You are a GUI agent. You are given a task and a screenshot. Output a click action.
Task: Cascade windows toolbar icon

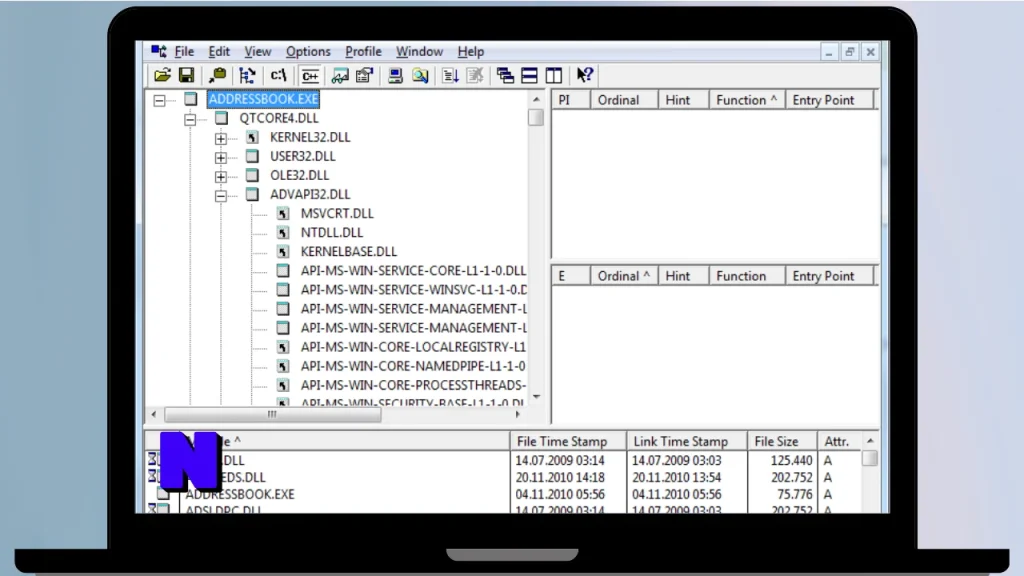click(505, 75)
